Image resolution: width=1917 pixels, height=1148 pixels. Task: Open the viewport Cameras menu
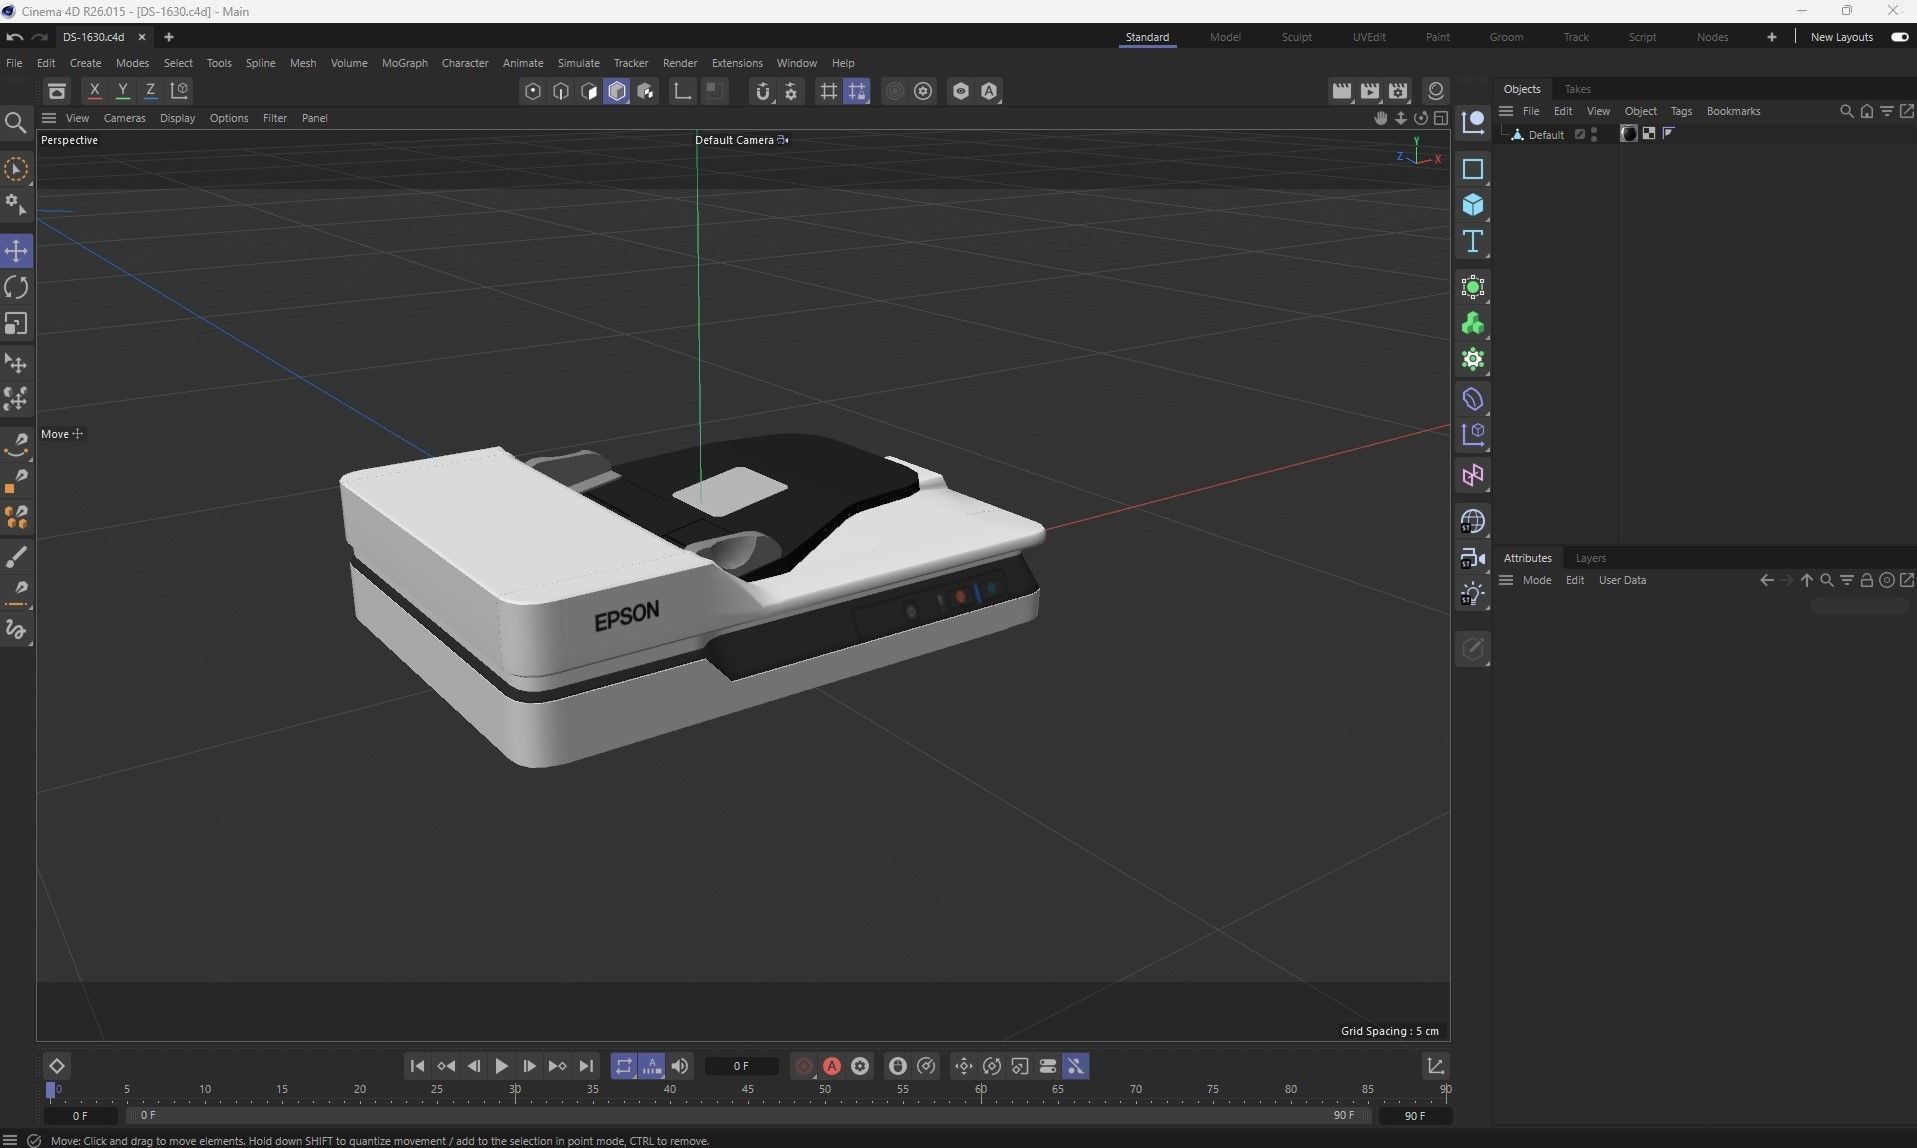[124, 118]
